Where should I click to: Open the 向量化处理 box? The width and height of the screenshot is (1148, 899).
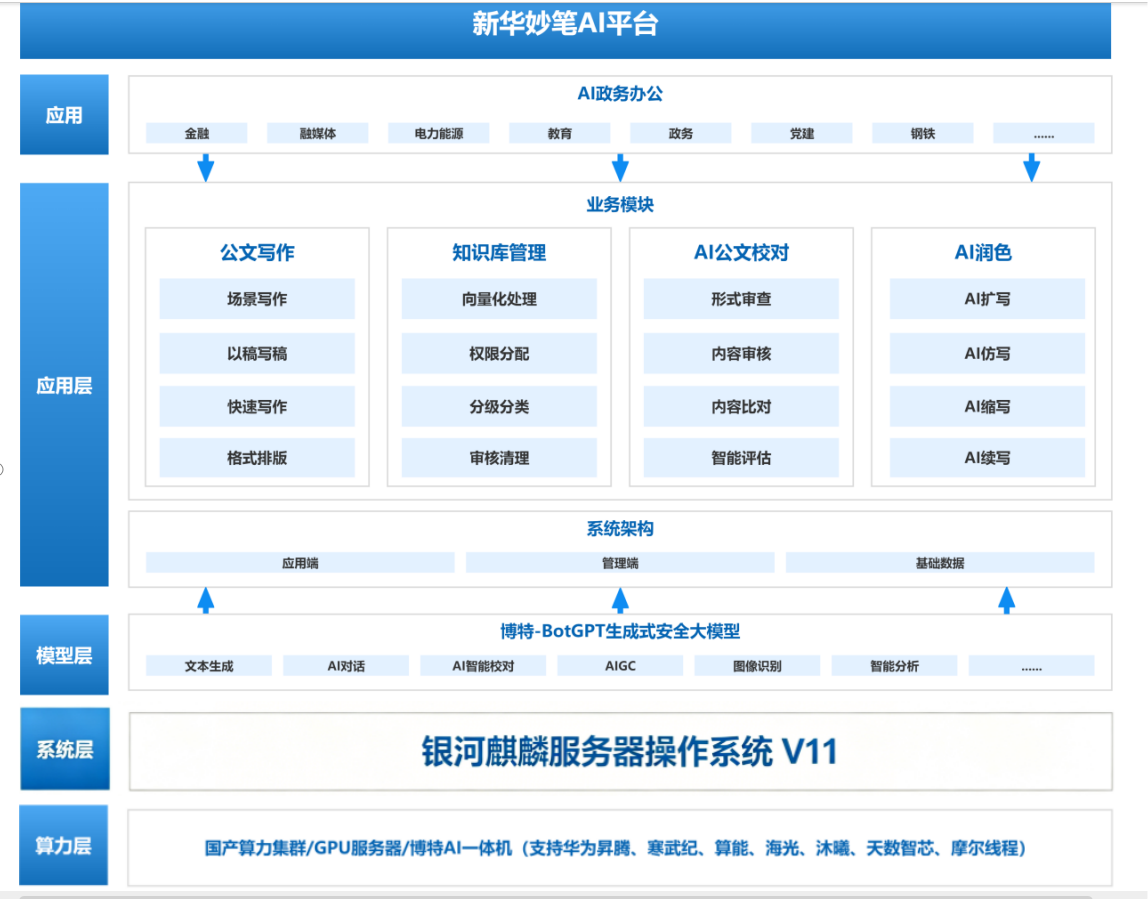click(x=499, y=299)
